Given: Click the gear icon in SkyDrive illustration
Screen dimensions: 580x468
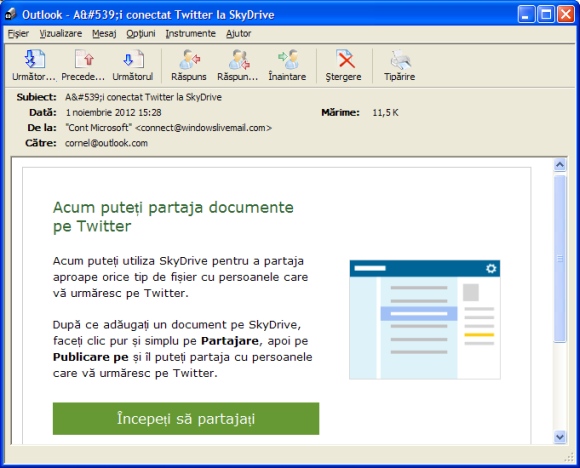Looking at the screenshot, I should 491,268.
